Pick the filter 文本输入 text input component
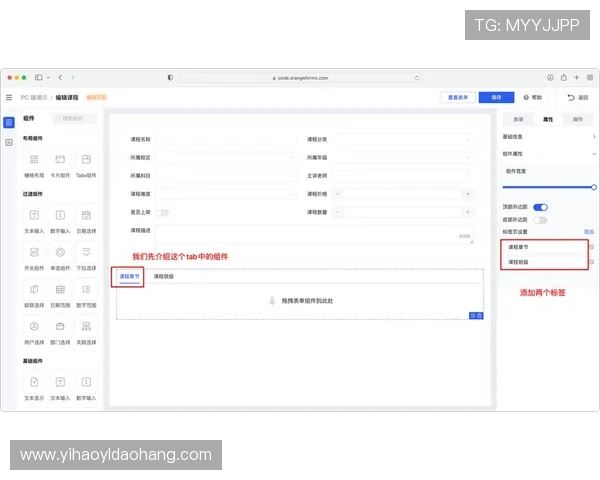This screenshot has width=600, height=480. [x=34, y=220]
